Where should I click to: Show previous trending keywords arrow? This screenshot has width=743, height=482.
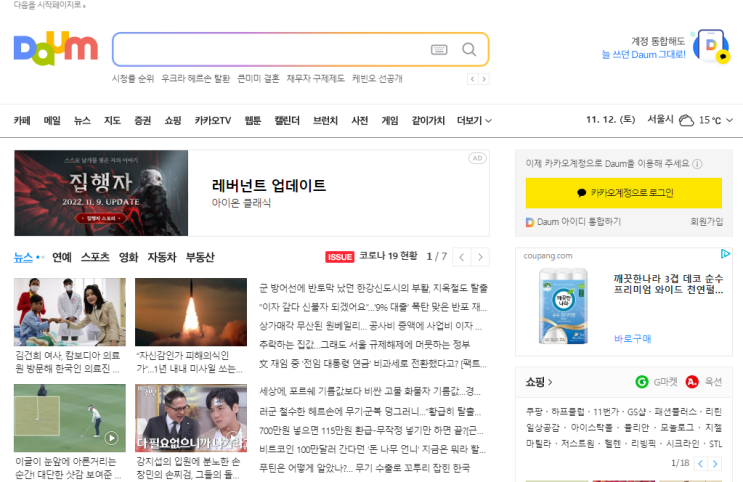(472, 79)
